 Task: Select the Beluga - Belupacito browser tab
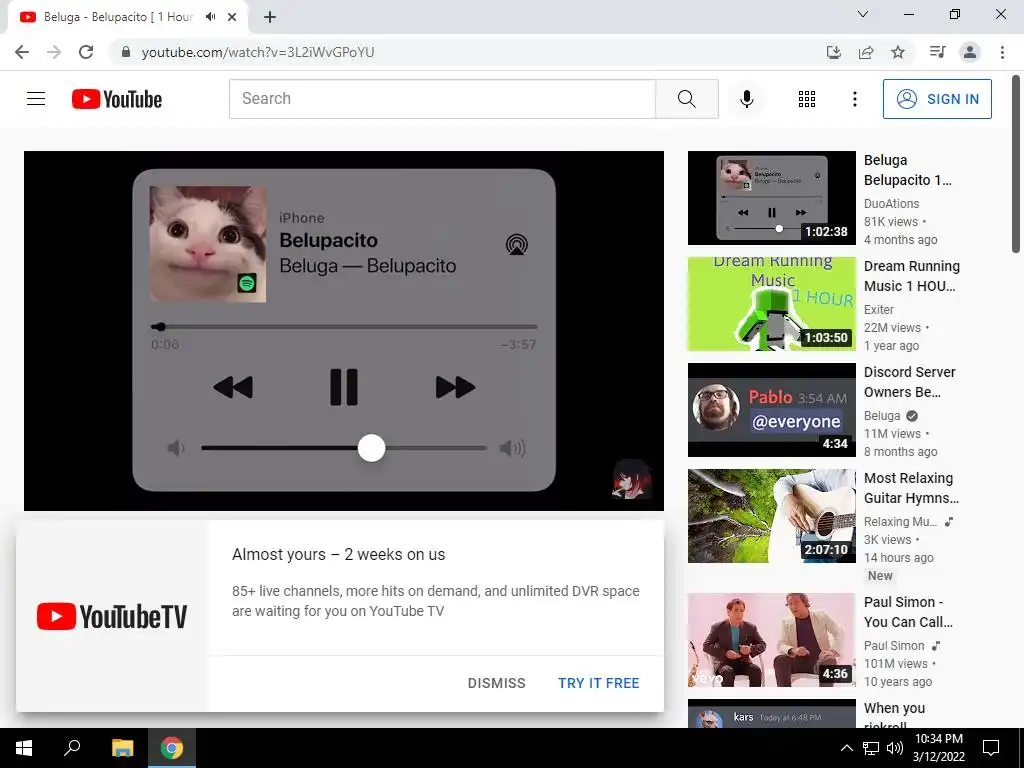click(x=118, y=17)
